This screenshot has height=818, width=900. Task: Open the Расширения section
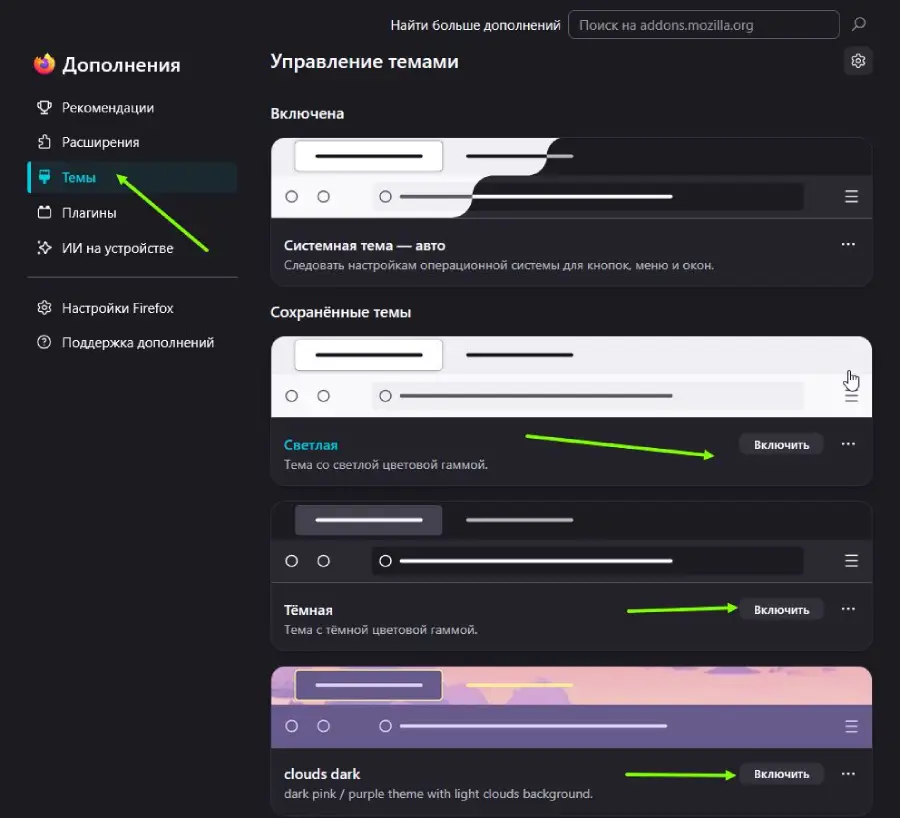click(x=132, y=142)
